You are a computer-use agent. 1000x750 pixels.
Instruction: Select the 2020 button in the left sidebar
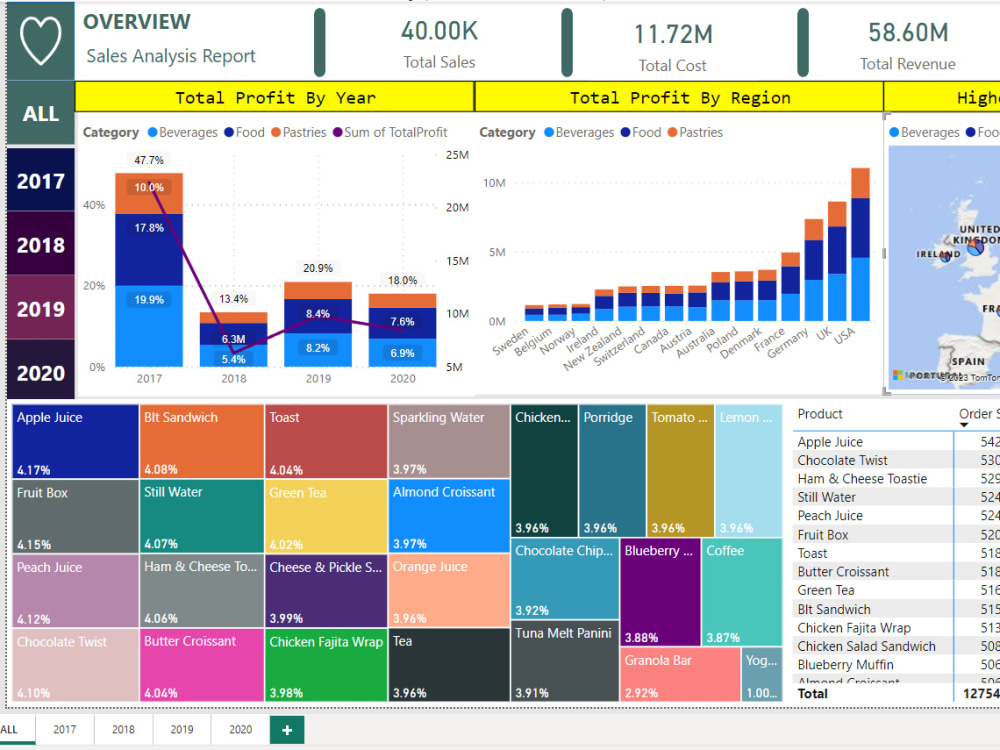tap(40, 371)
